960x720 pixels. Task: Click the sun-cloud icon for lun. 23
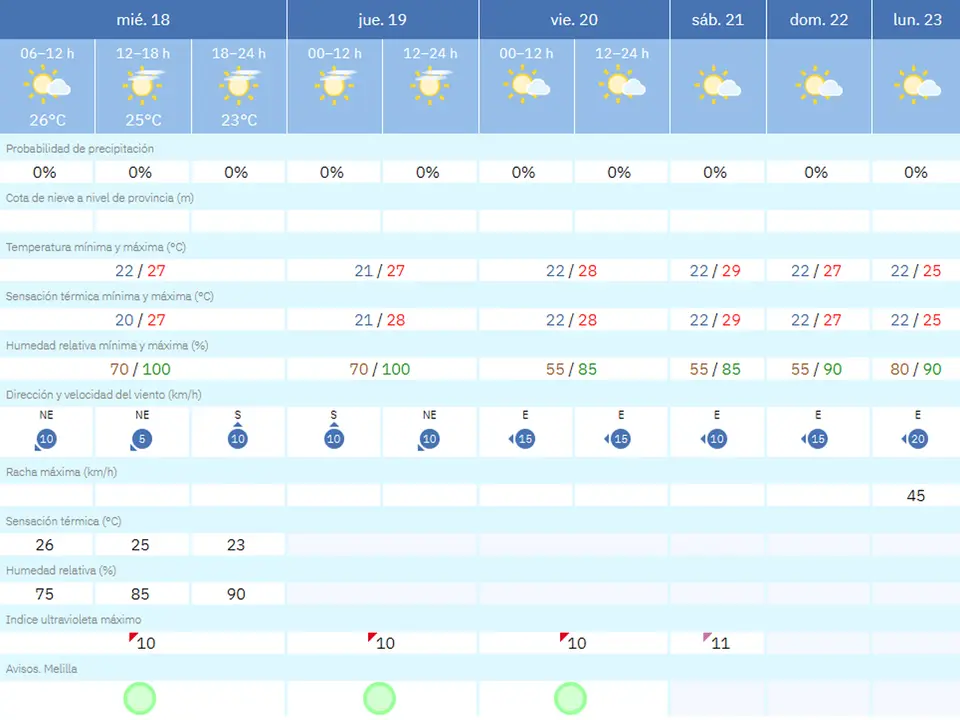click(917, 85)
